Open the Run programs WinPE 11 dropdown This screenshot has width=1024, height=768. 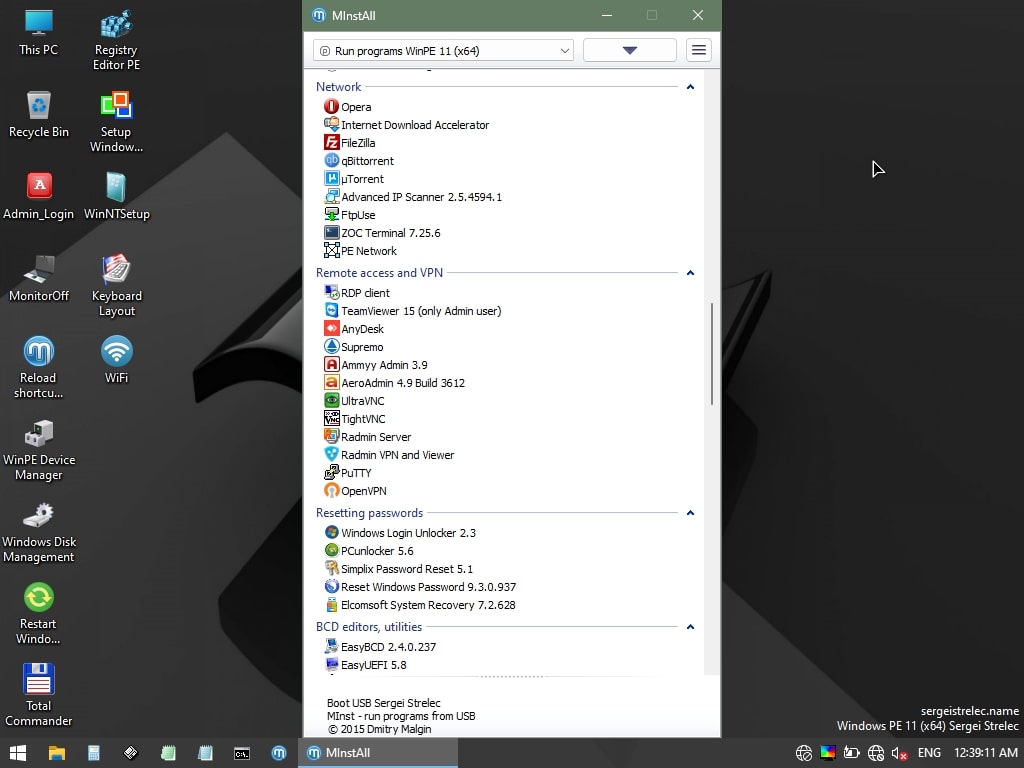pos(443,50)
